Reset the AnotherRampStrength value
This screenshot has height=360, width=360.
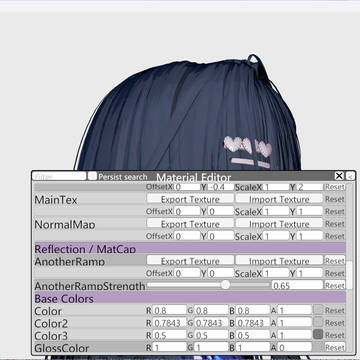coord(335,285)
